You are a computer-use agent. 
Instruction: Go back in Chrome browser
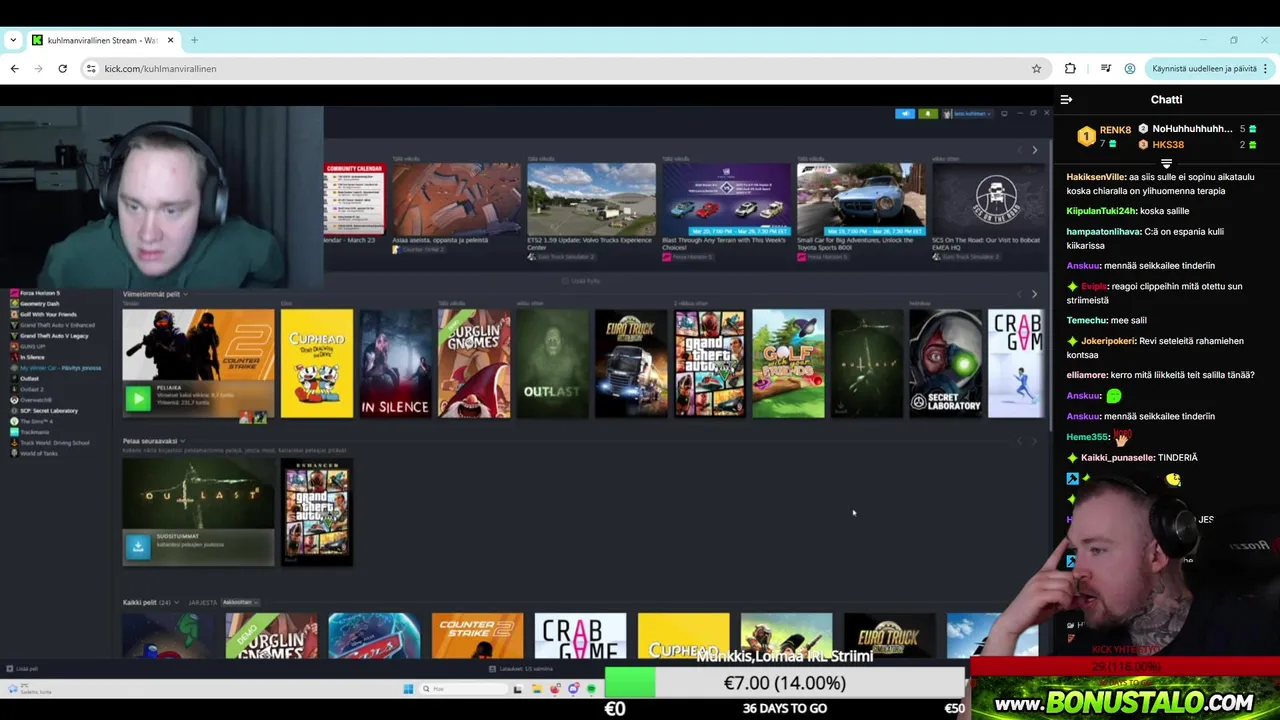[14, 68]
